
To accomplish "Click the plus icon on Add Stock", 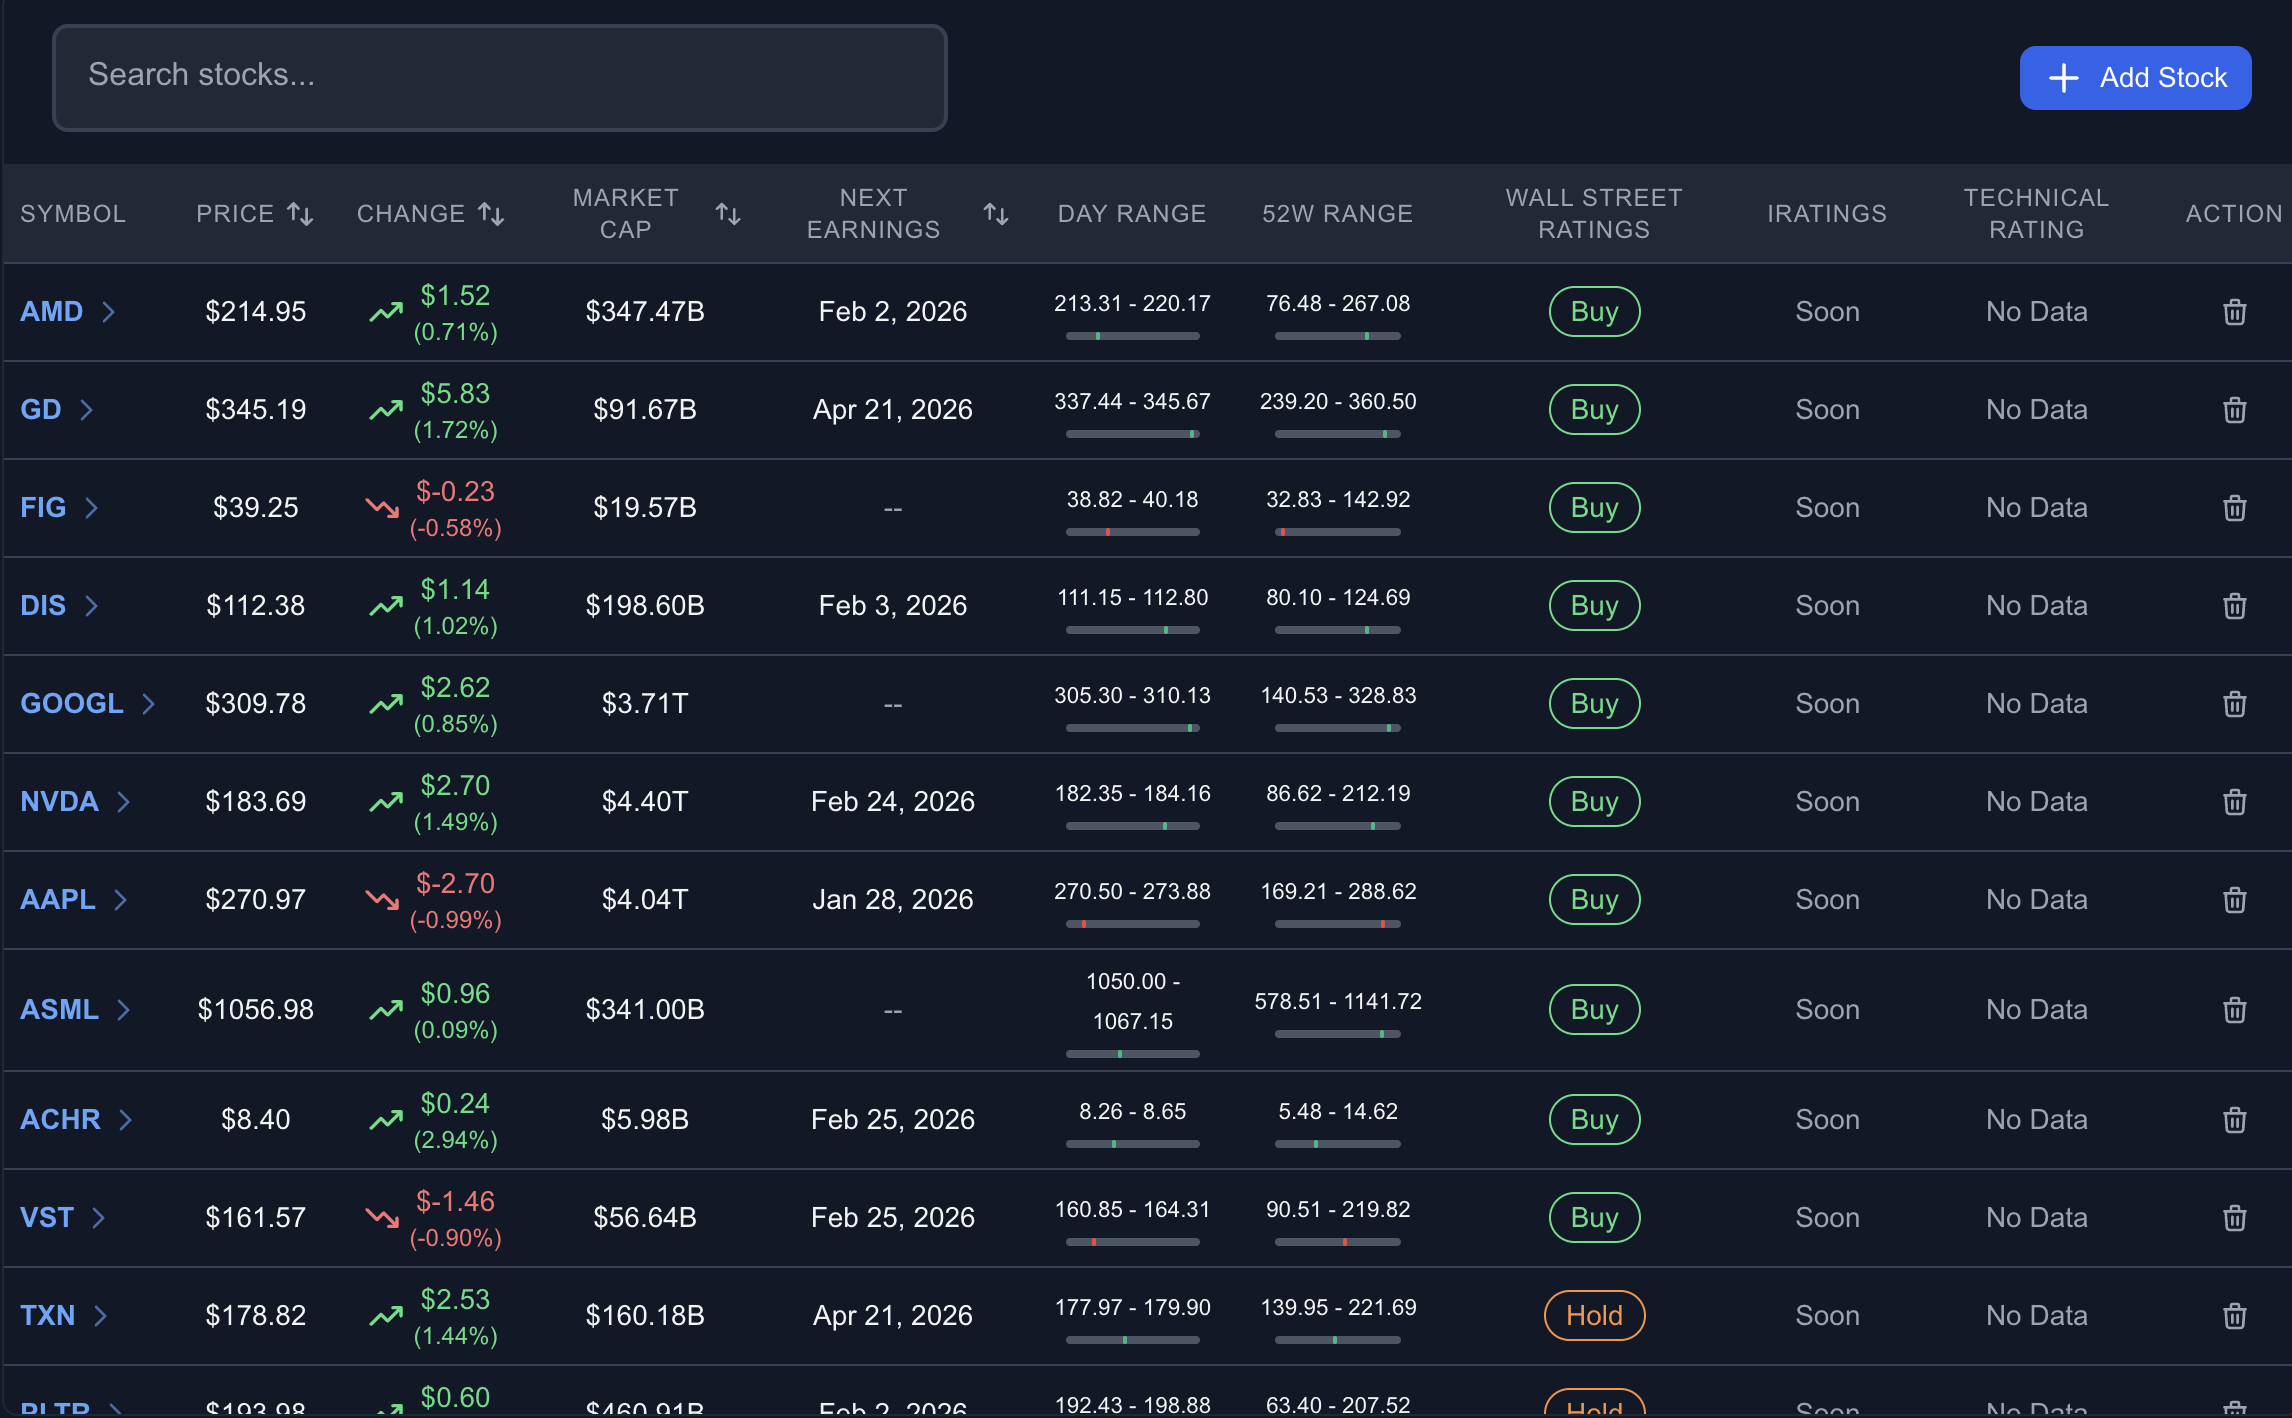I will click(2063, 77).
